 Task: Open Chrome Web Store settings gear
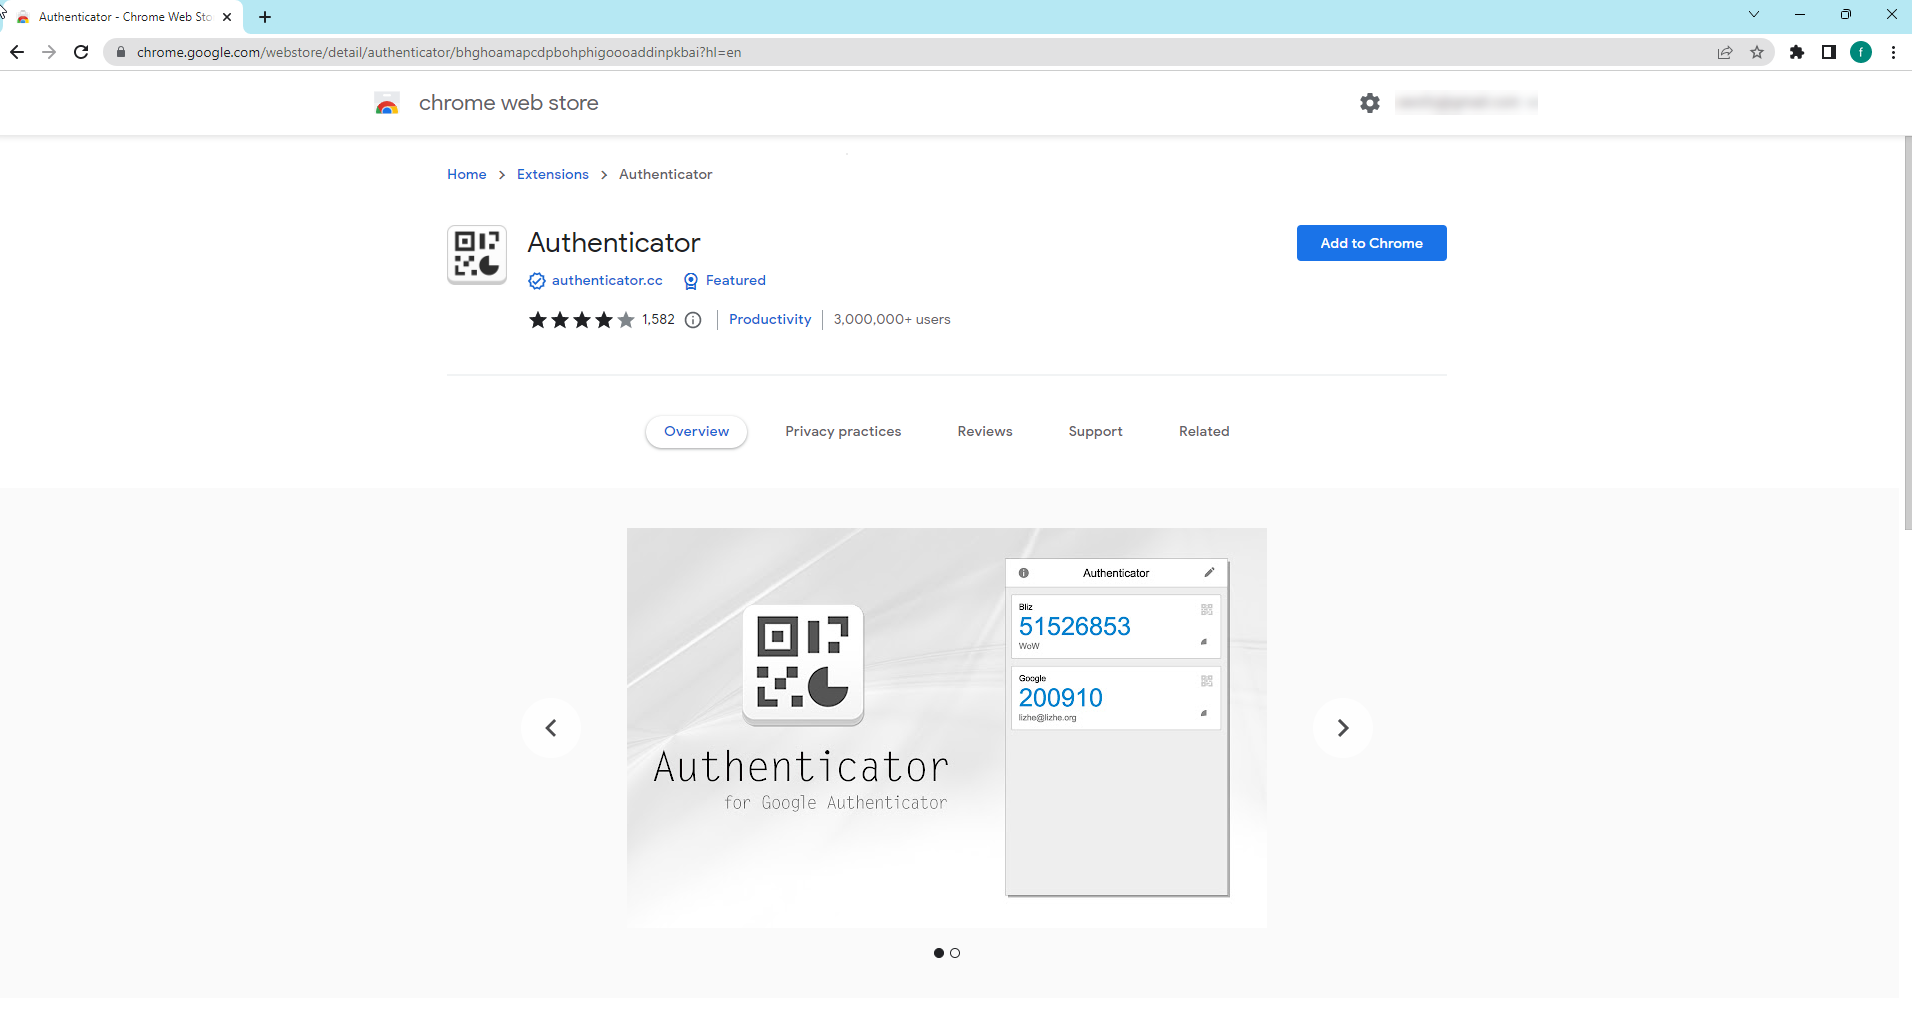(1370, 102)
